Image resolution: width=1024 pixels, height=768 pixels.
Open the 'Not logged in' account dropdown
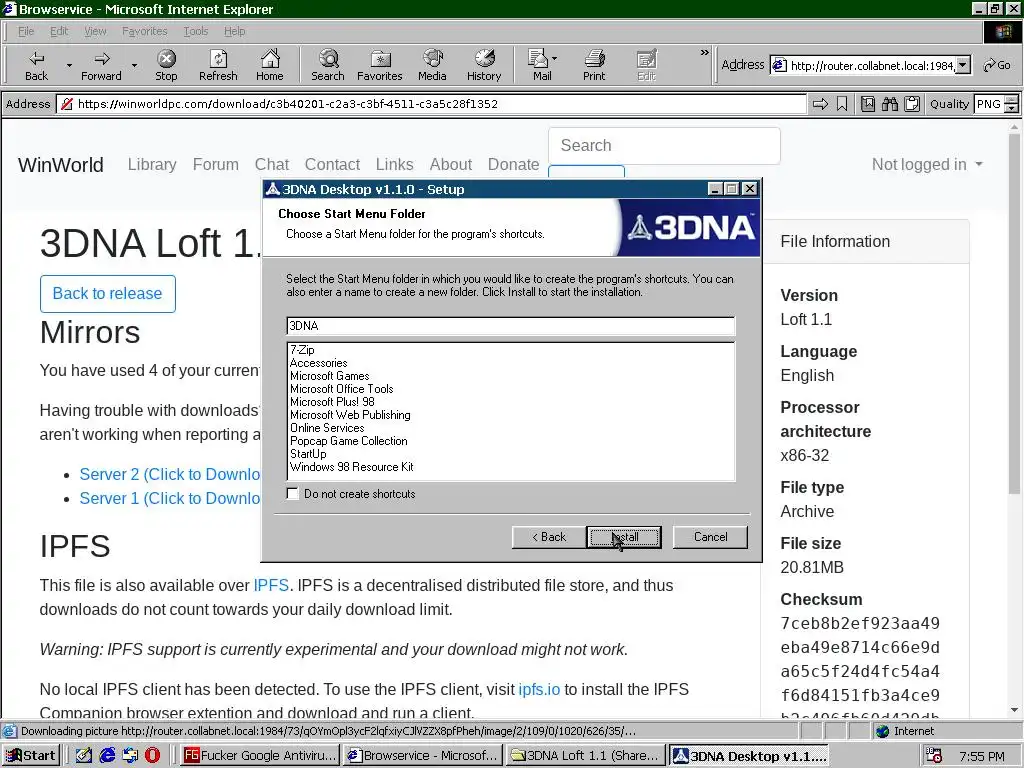(x=927, y=165)
